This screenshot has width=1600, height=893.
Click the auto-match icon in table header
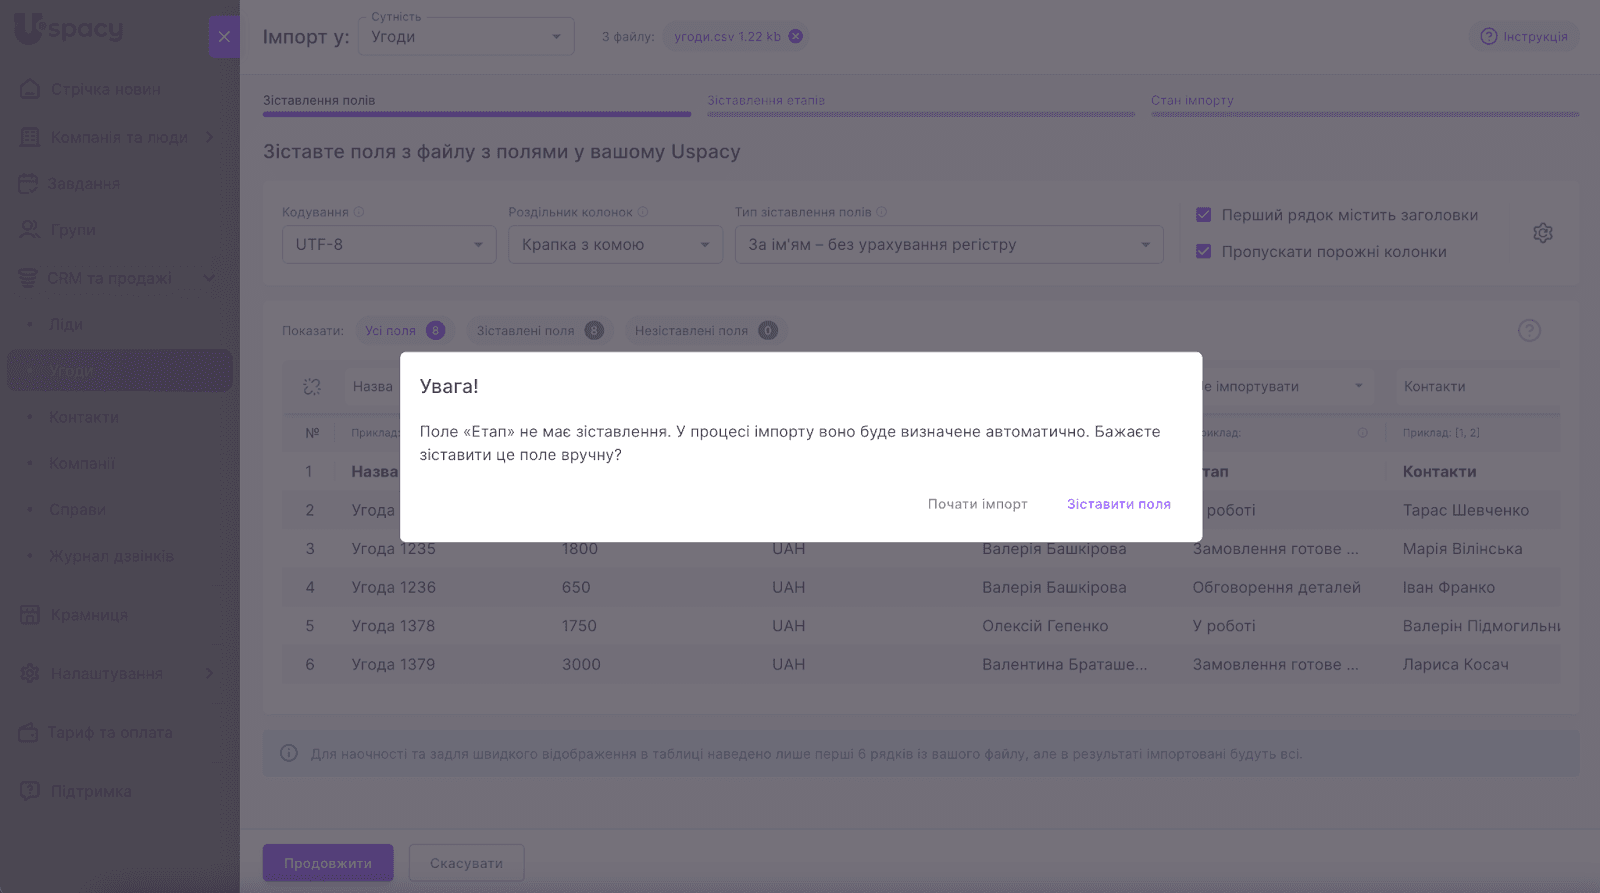click(x=312, y=387)
